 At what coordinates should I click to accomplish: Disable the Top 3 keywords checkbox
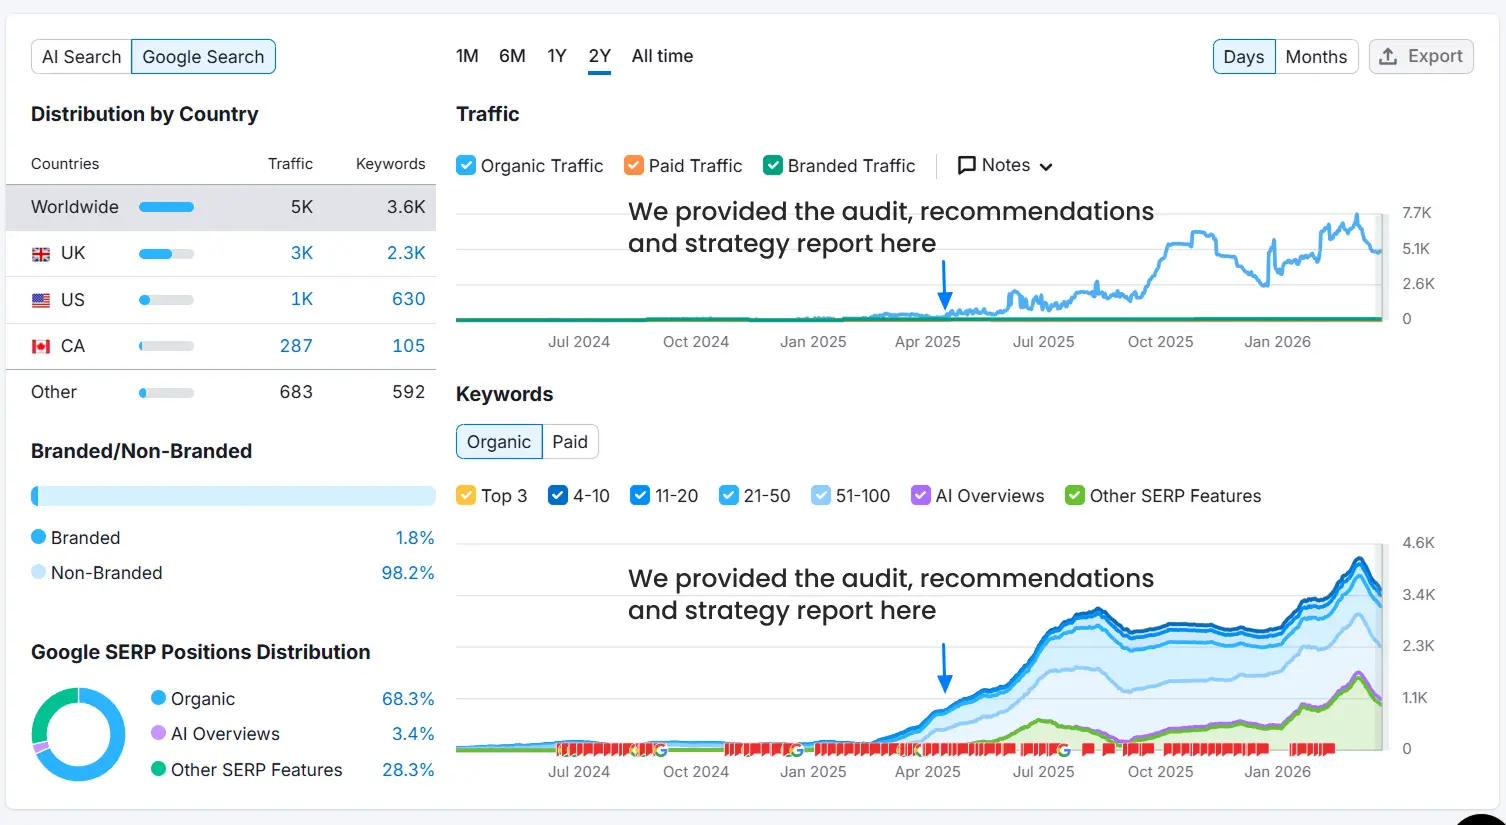(x=466, y=496)
